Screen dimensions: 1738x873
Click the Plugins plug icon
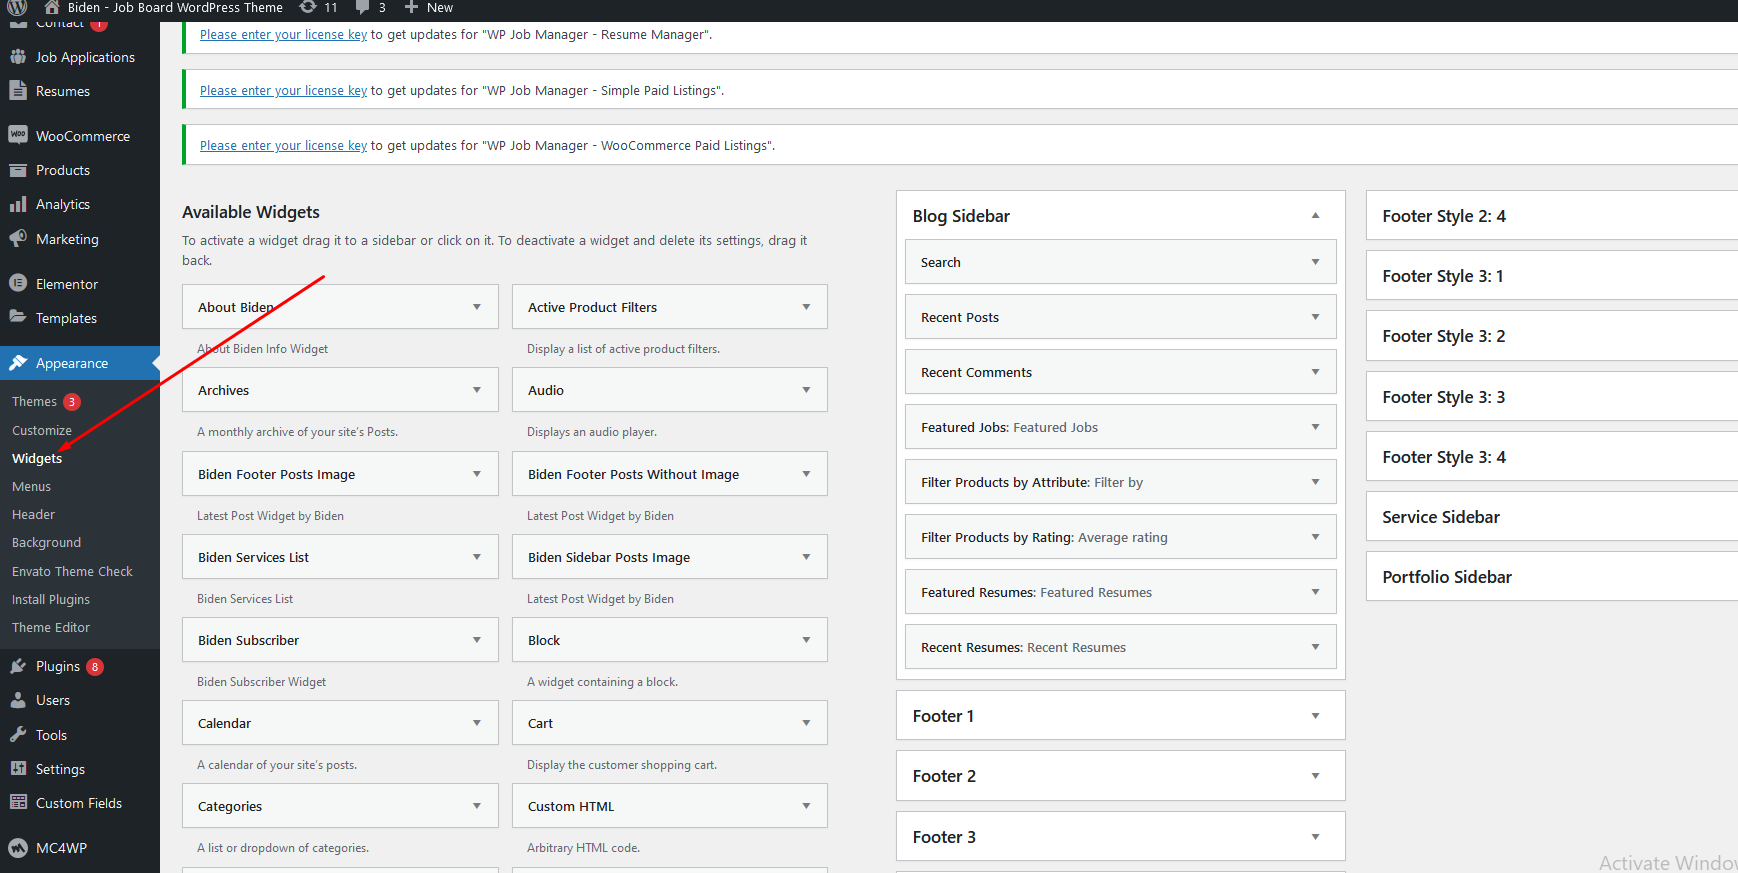[x=18, y=666]
